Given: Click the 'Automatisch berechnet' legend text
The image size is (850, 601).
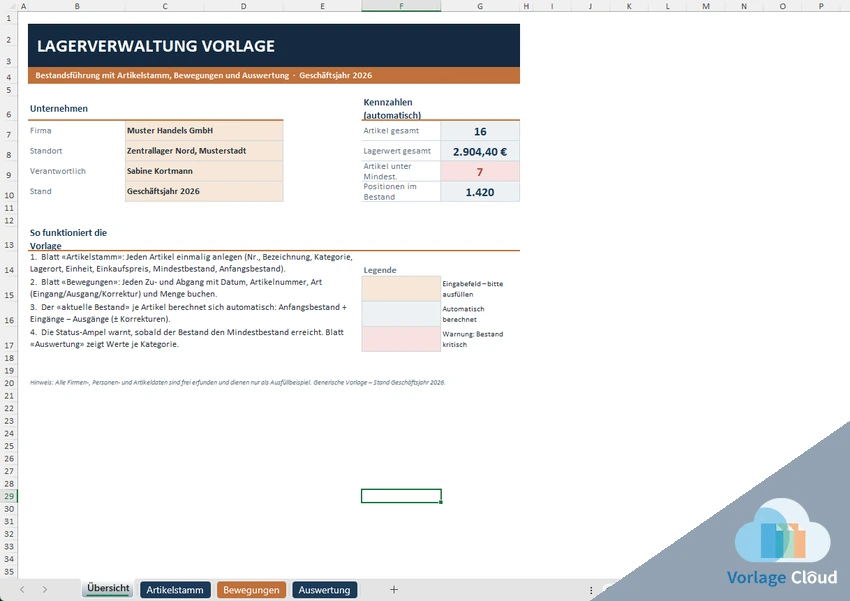Looking at the screenshot, I should (463, 314).
